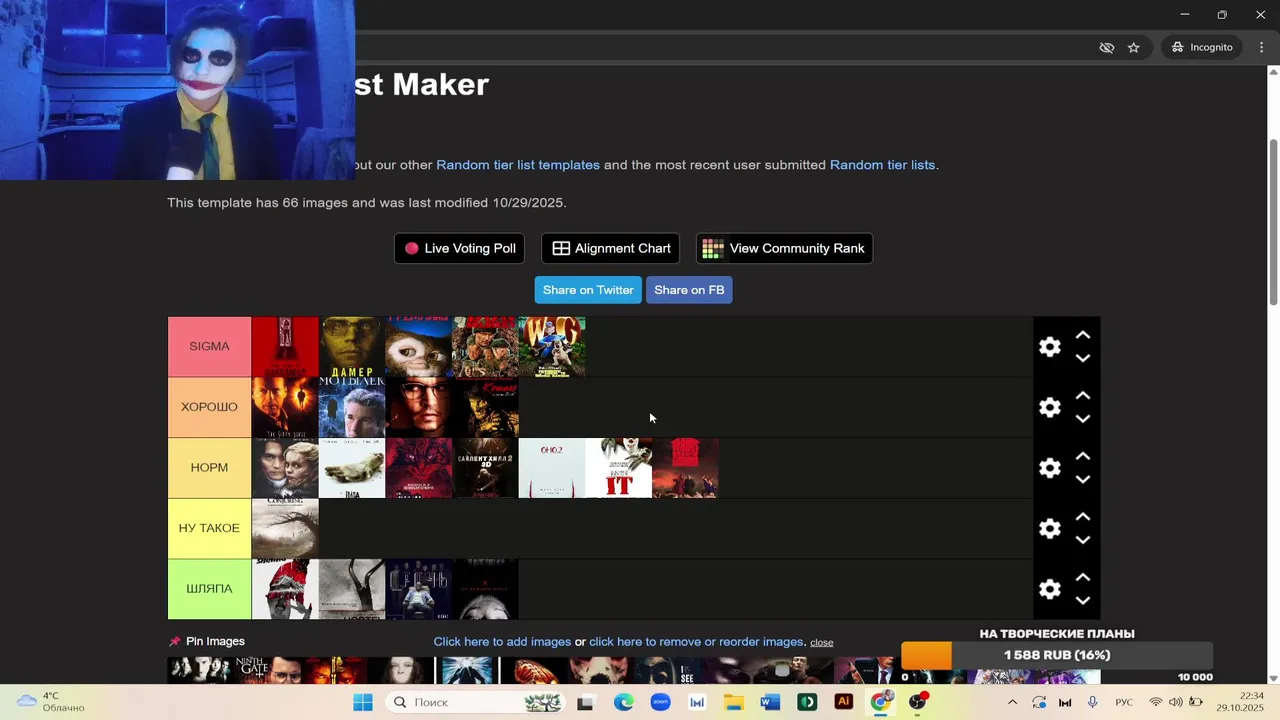1280x720 pixels.
Task: Open Random tier lists link
Action: 882,165
